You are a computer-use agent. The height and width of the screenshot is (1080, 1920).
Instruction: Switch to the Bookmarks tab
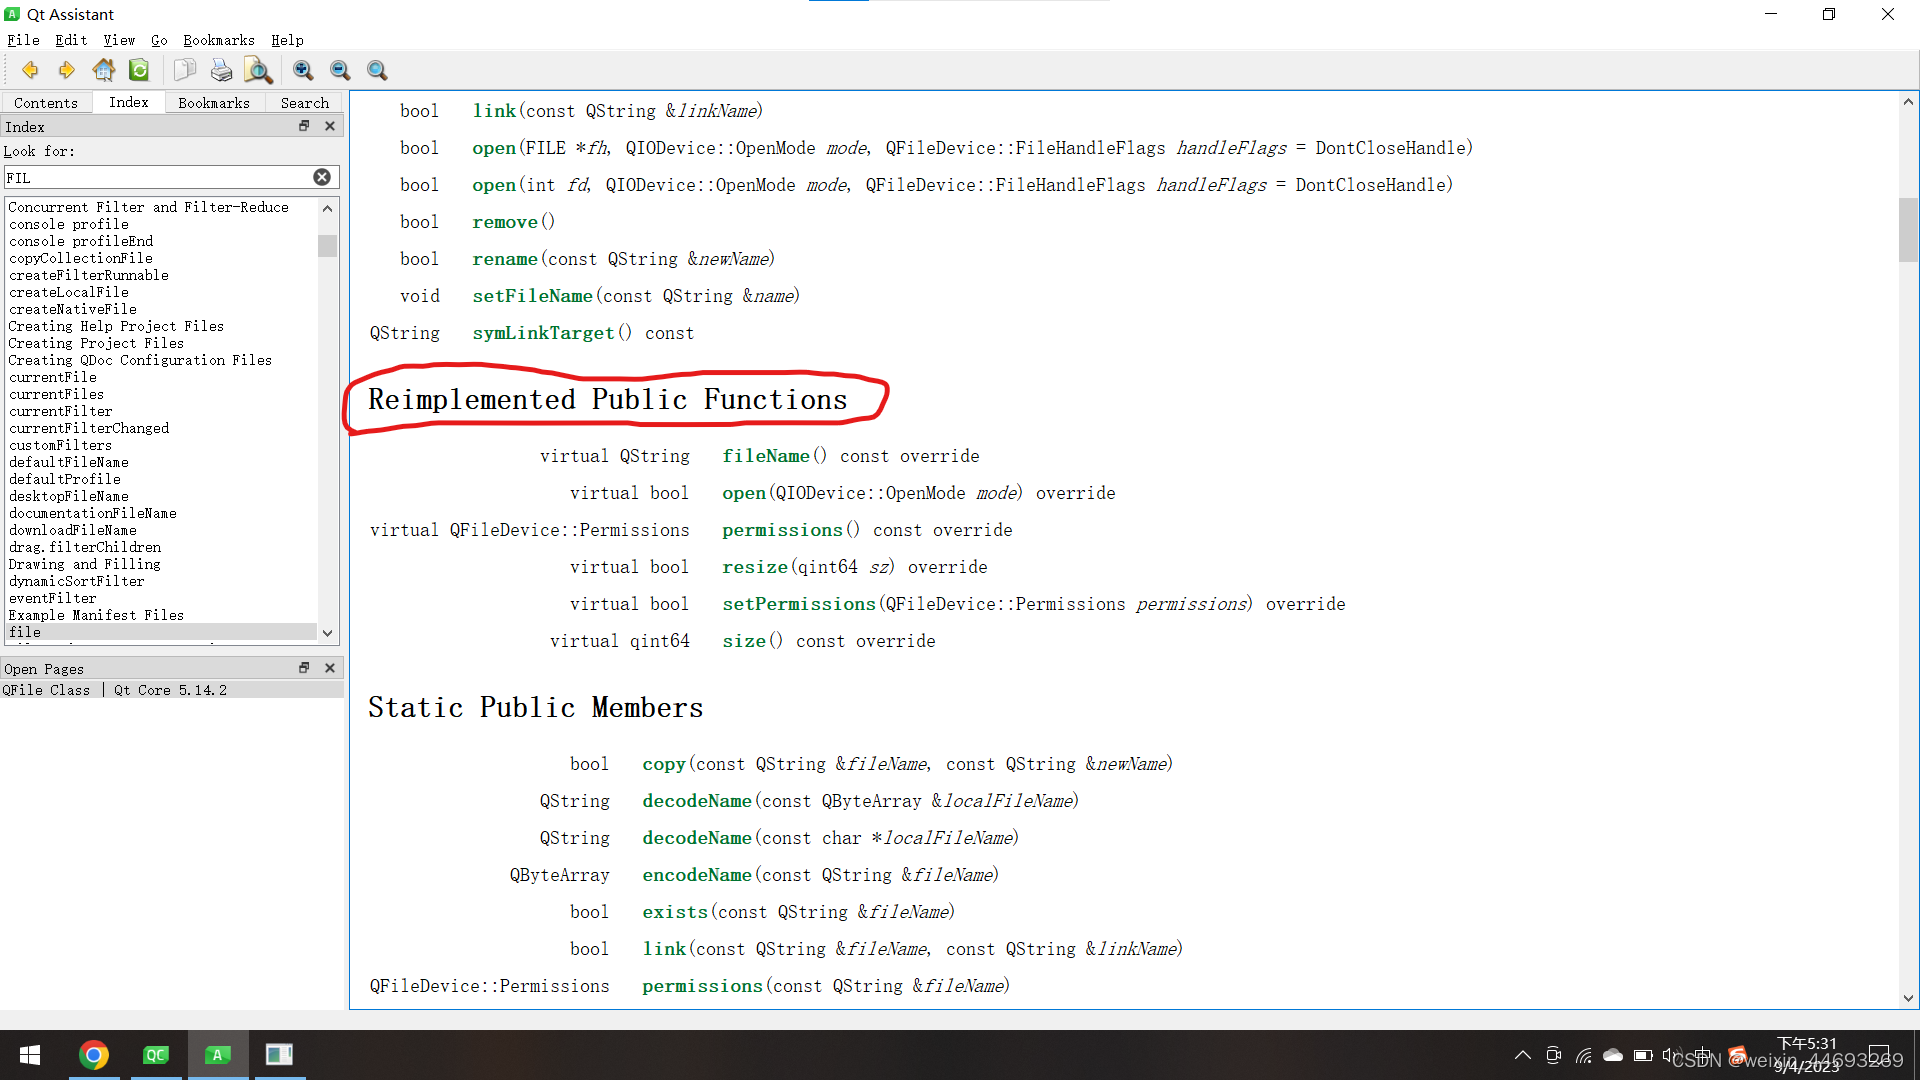214,102
